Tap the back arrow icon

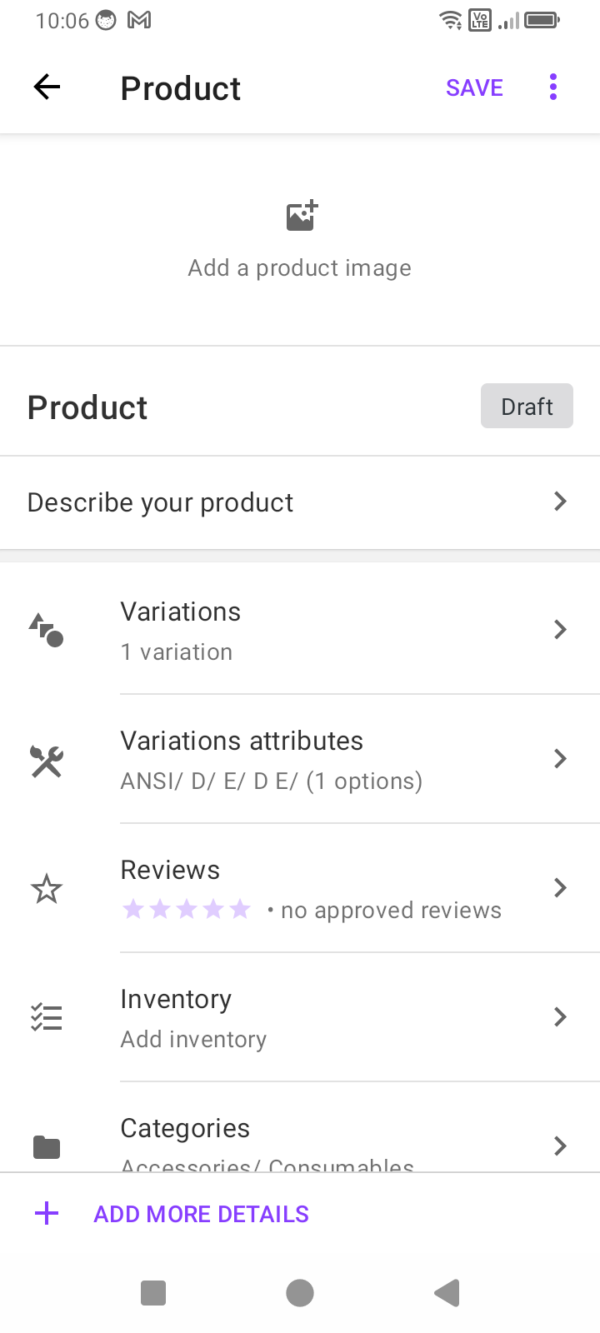[x=47, y=87]
